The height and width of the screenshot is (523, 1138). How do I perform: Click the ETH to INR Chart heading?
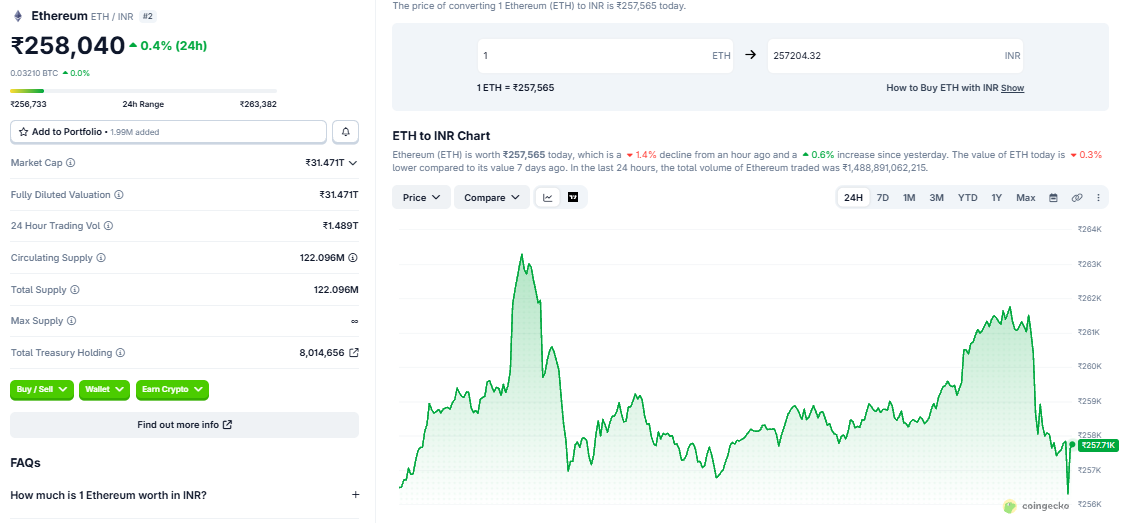click(441, 136)
